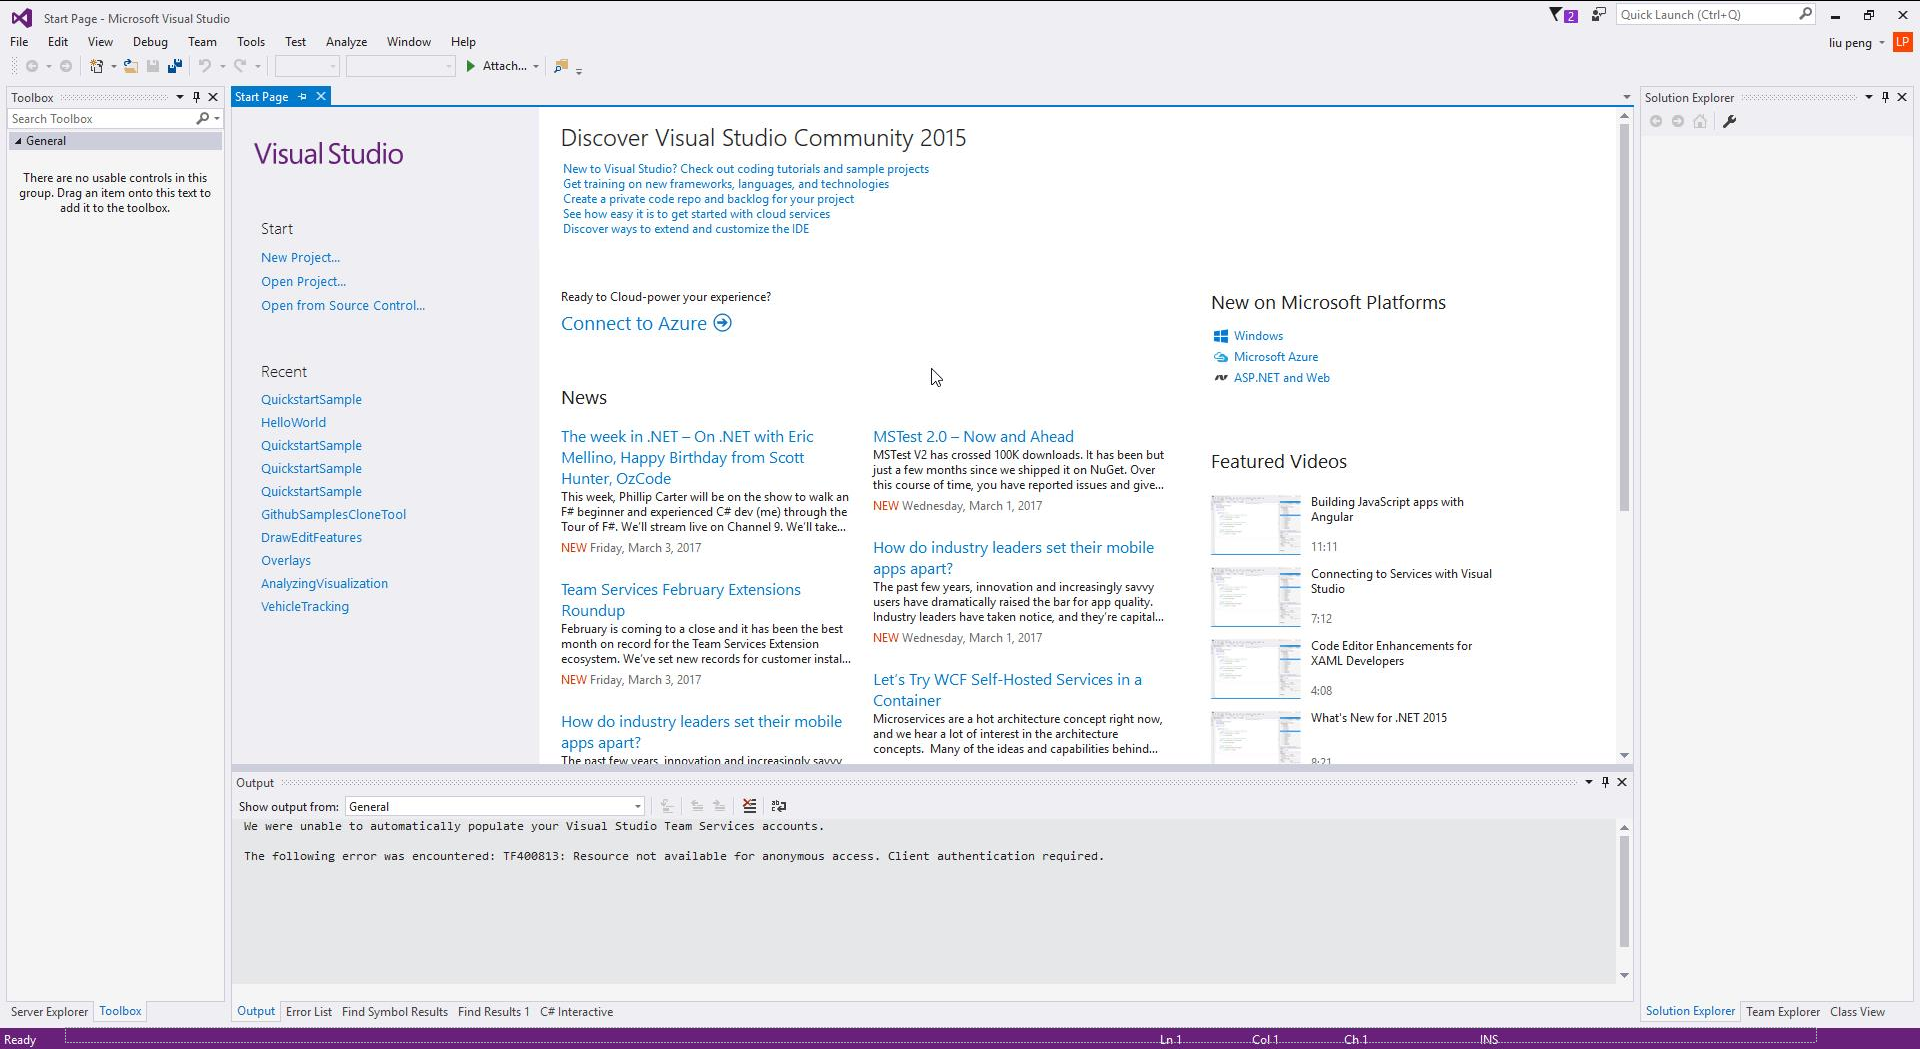Click Open from Source Control... link

point(343,305)
